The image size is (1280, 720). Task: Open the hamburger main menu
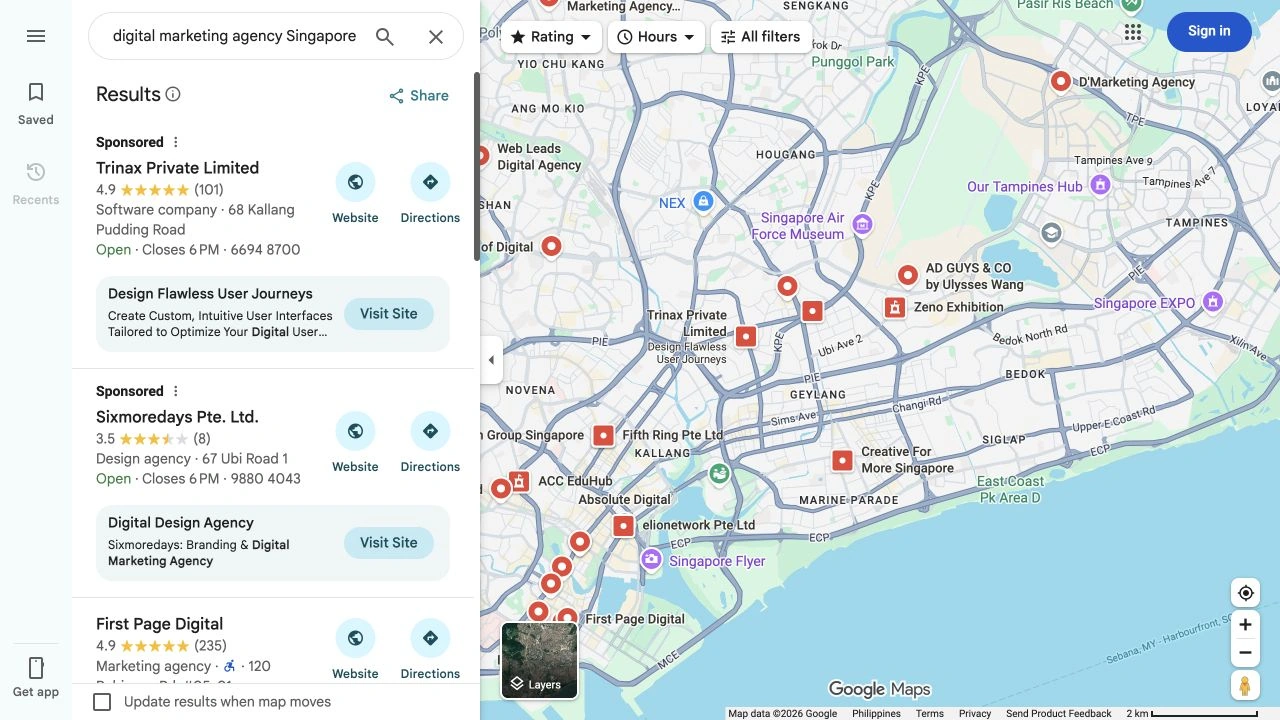(36, 36)
